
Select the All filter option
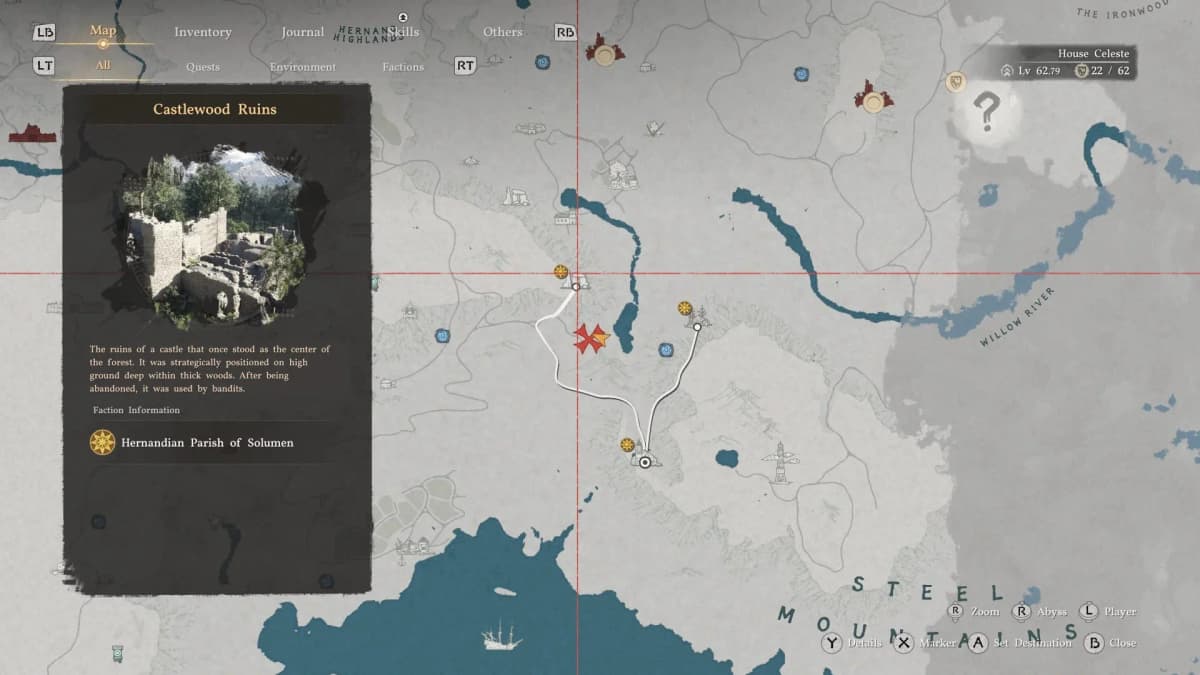click(103, 66)
